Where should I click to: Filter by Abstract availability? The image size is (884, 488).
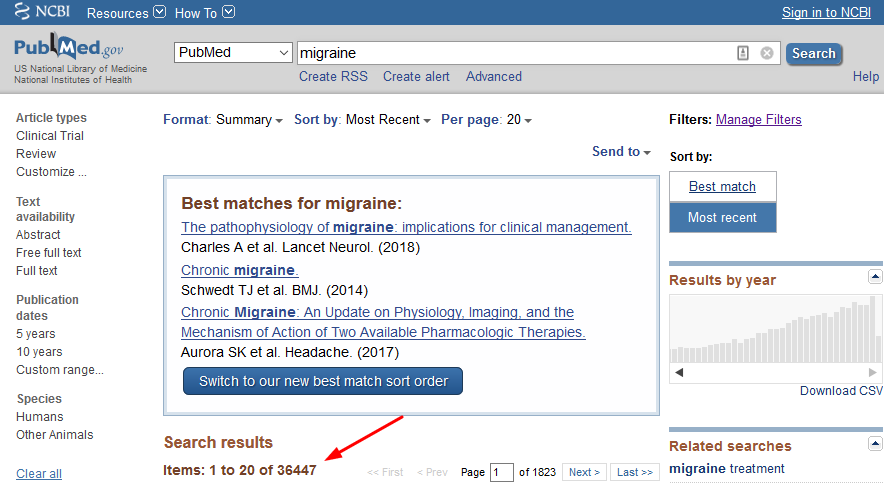(38, 235)
